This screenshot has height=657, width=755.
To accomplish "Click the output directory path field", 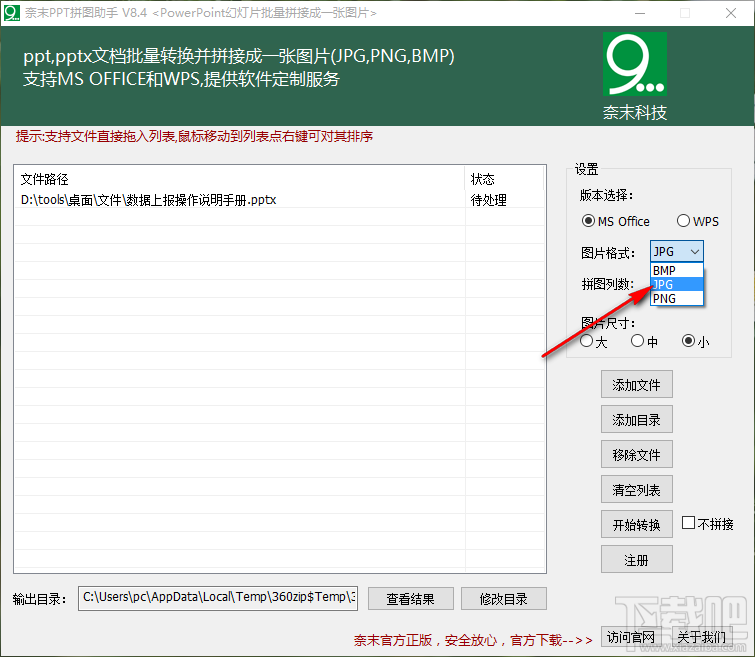I will pyautogui.click(x=218, y=598).
